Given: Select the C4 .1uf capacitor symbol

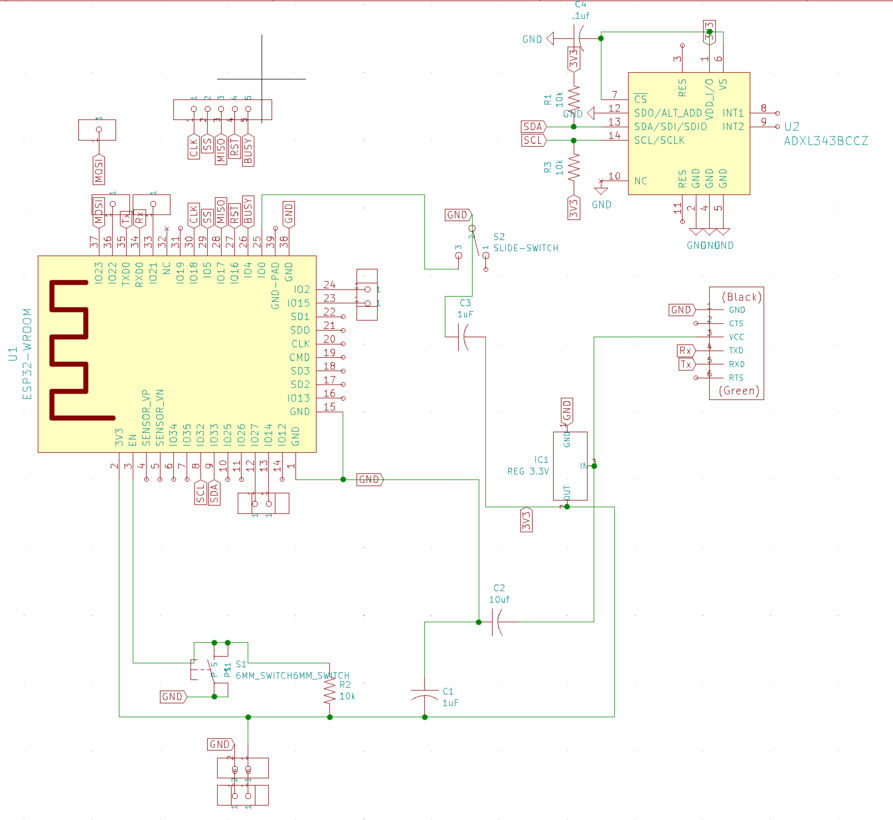Looking at the screenshot, I should pos(580,38).
